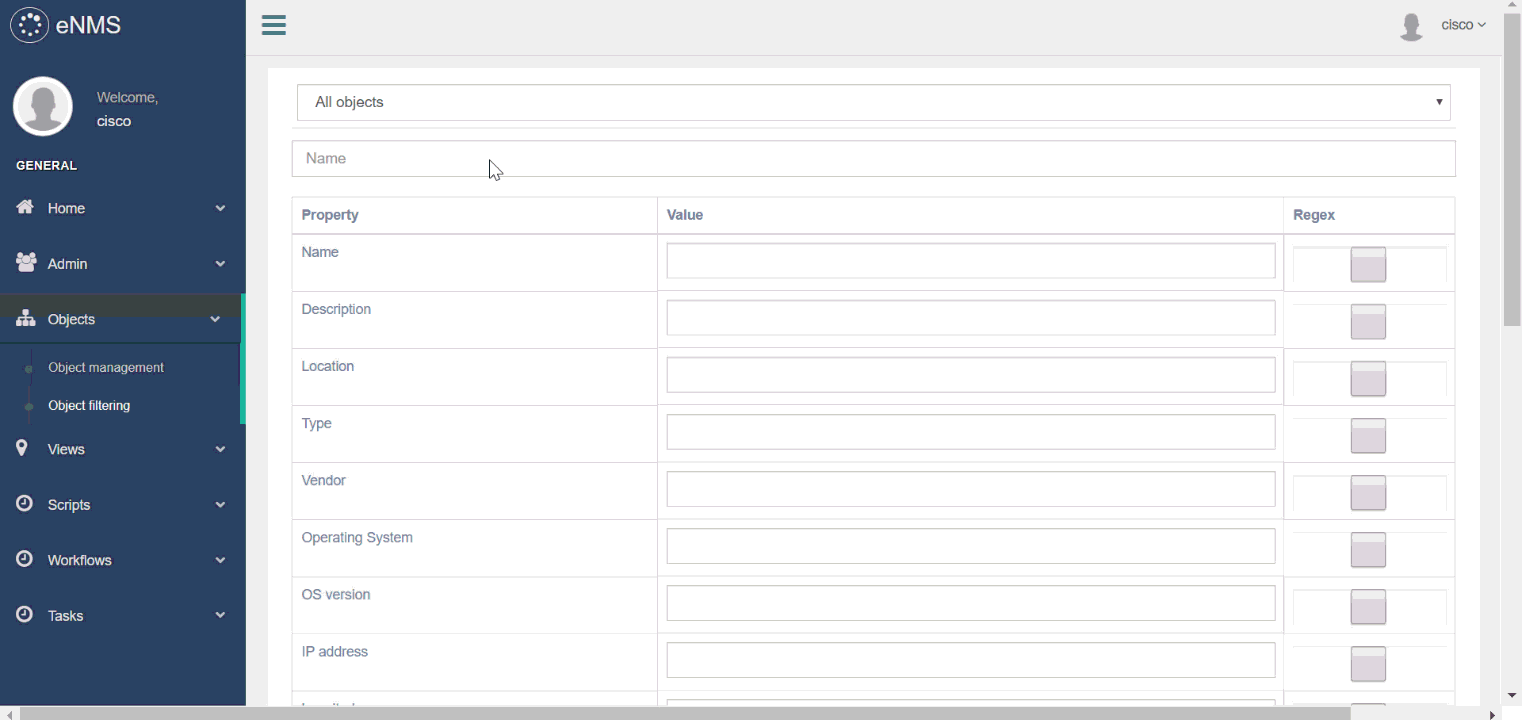The image size is (1522, 720).
Task: Open the All objects dropdown
Action: (874, 102)
